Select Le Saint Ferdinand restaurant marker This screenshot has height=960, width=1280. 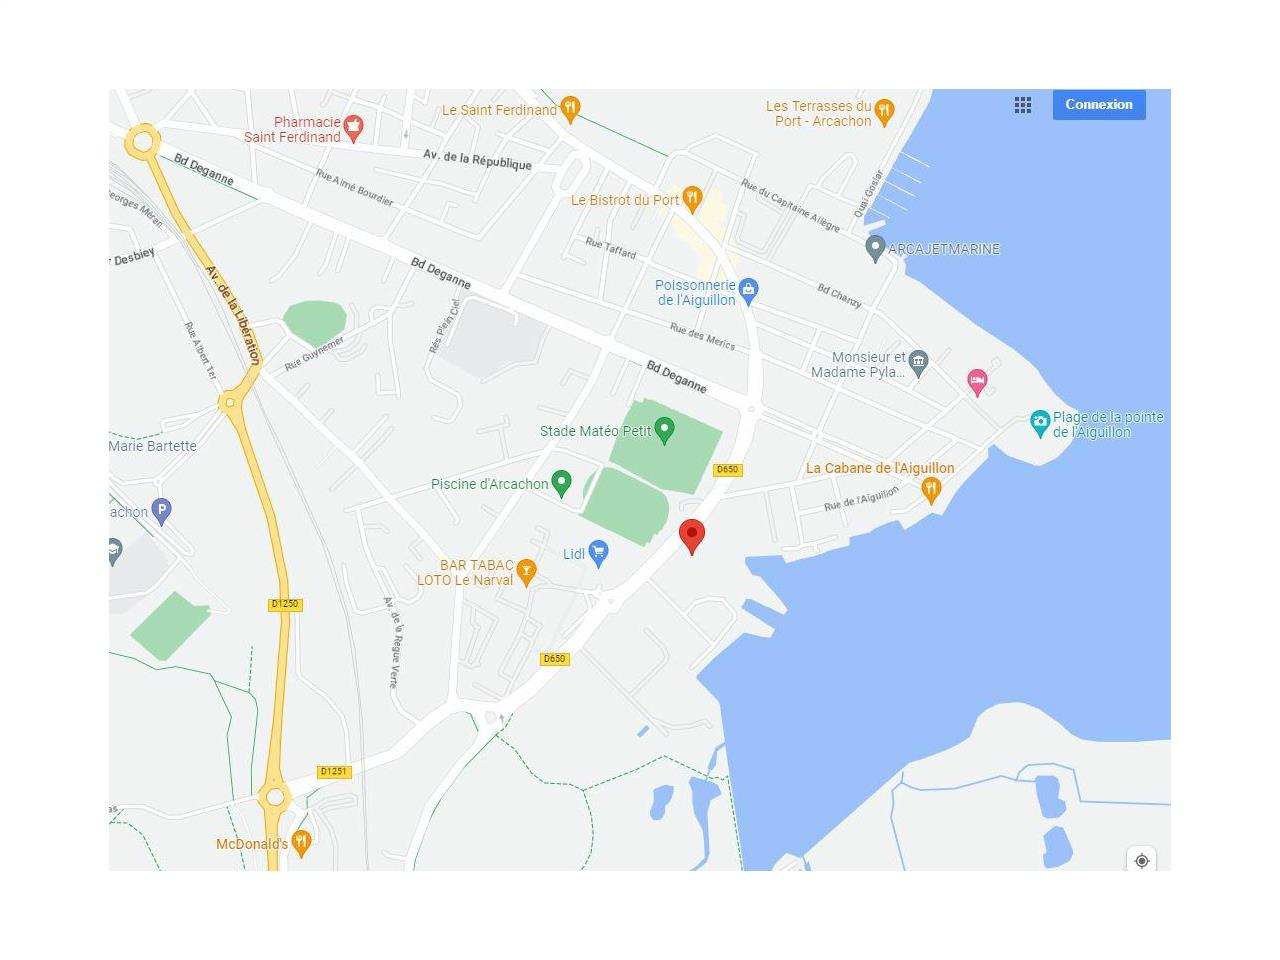(570, 108)
